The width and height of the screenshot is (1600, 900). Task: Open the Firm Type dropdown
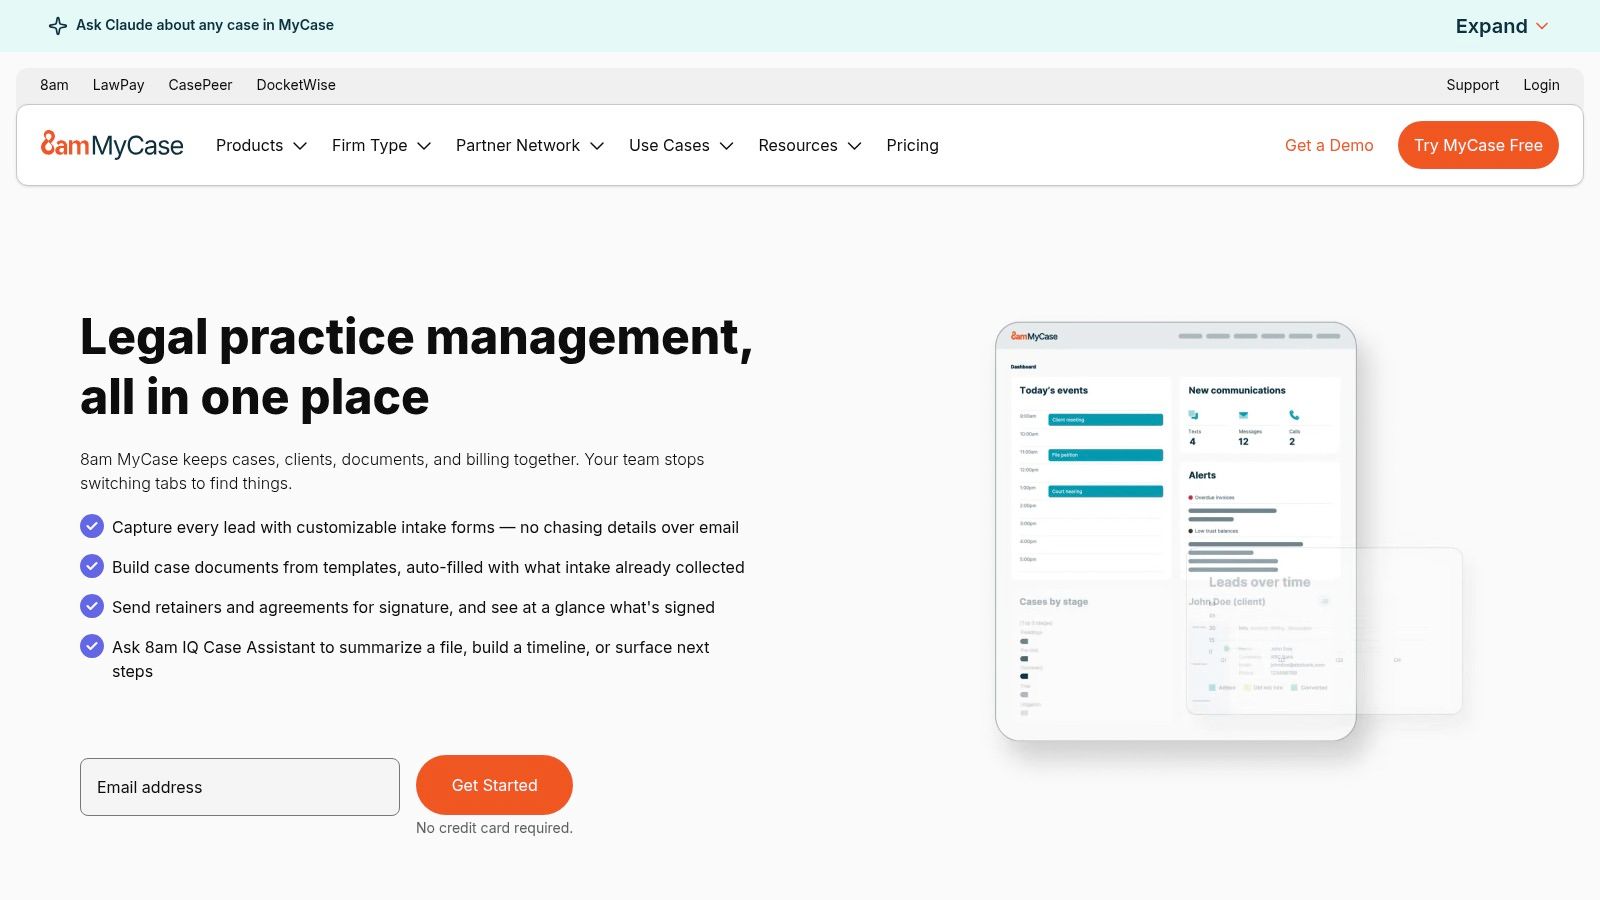click(381, 145)
